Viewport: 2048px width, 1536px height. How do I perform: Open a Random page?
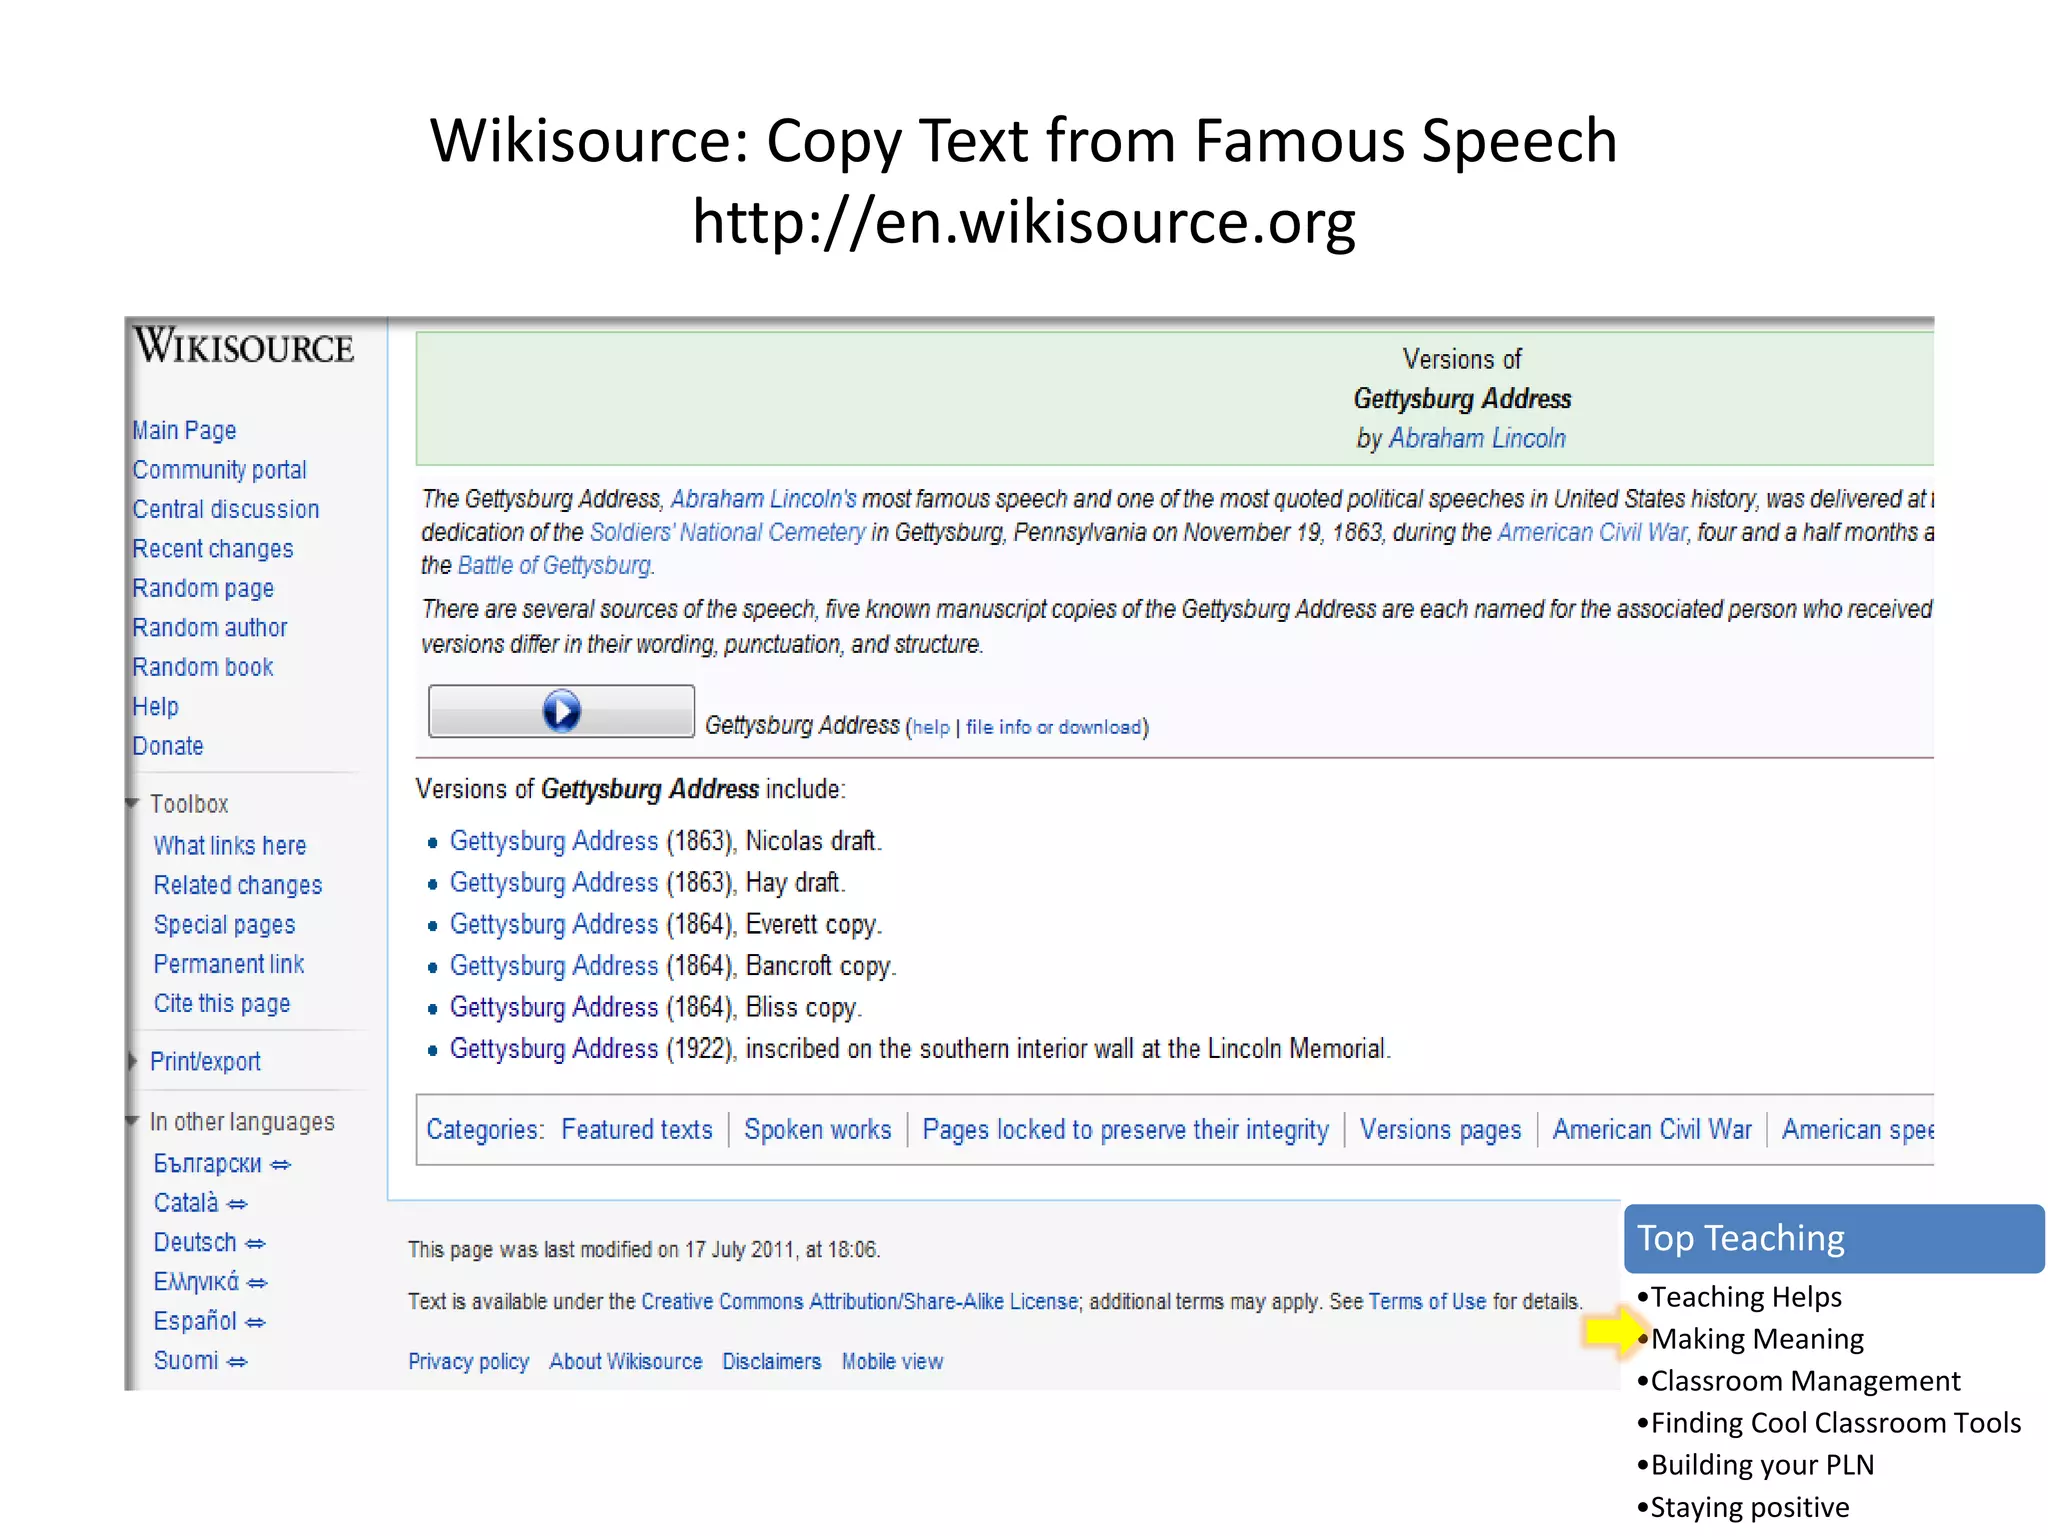pyautogui.click(x=203, y=588)
